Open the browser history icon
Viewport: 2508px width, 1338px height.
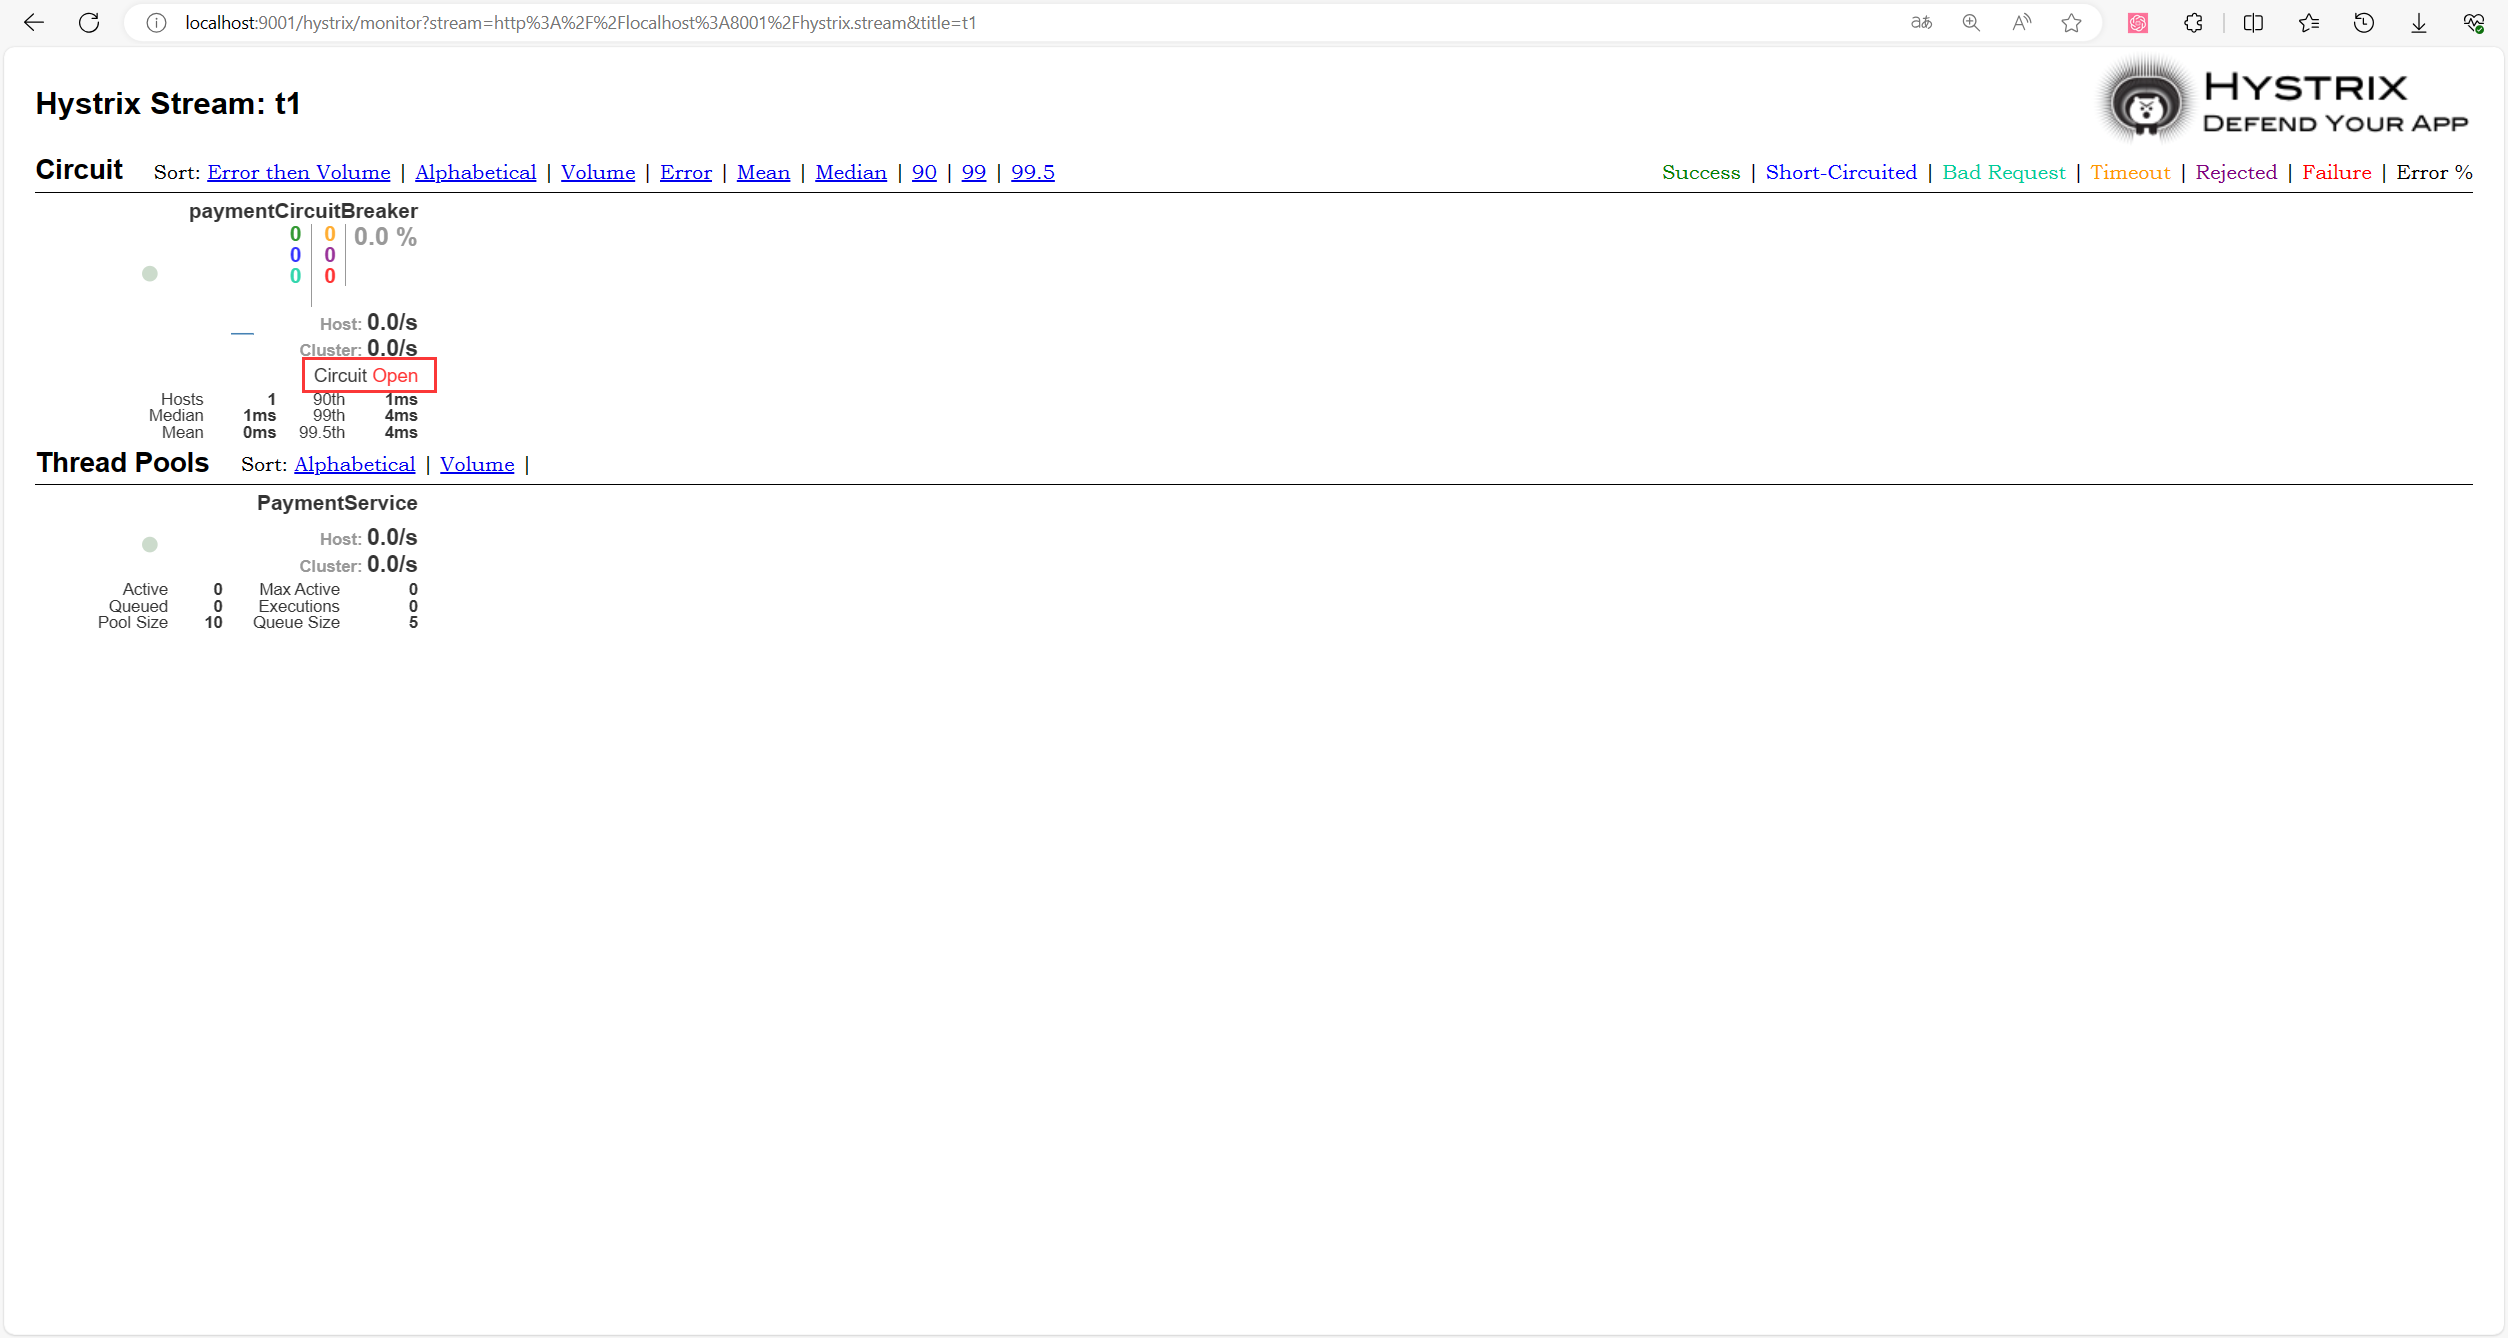click(x=2364, y=22)
